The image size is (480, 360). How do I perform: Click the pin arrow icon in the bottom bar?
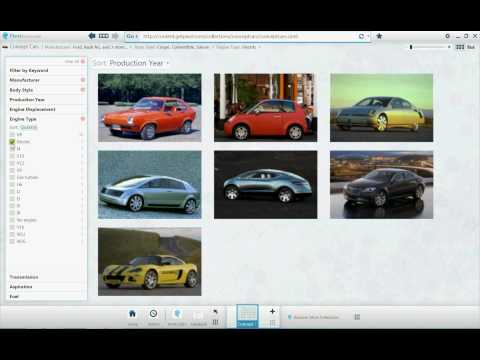tap(215, 311)
